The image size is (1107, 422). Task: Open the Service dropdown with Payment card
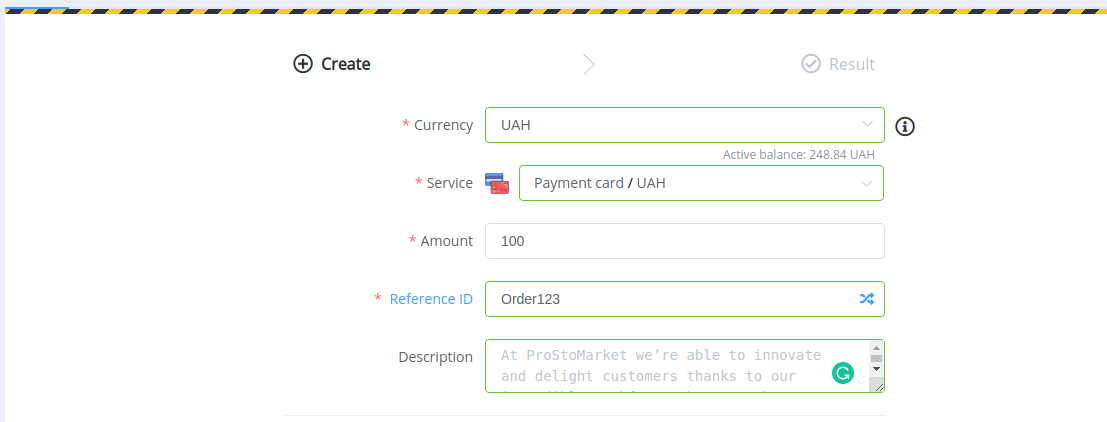(x=690, y=183)
